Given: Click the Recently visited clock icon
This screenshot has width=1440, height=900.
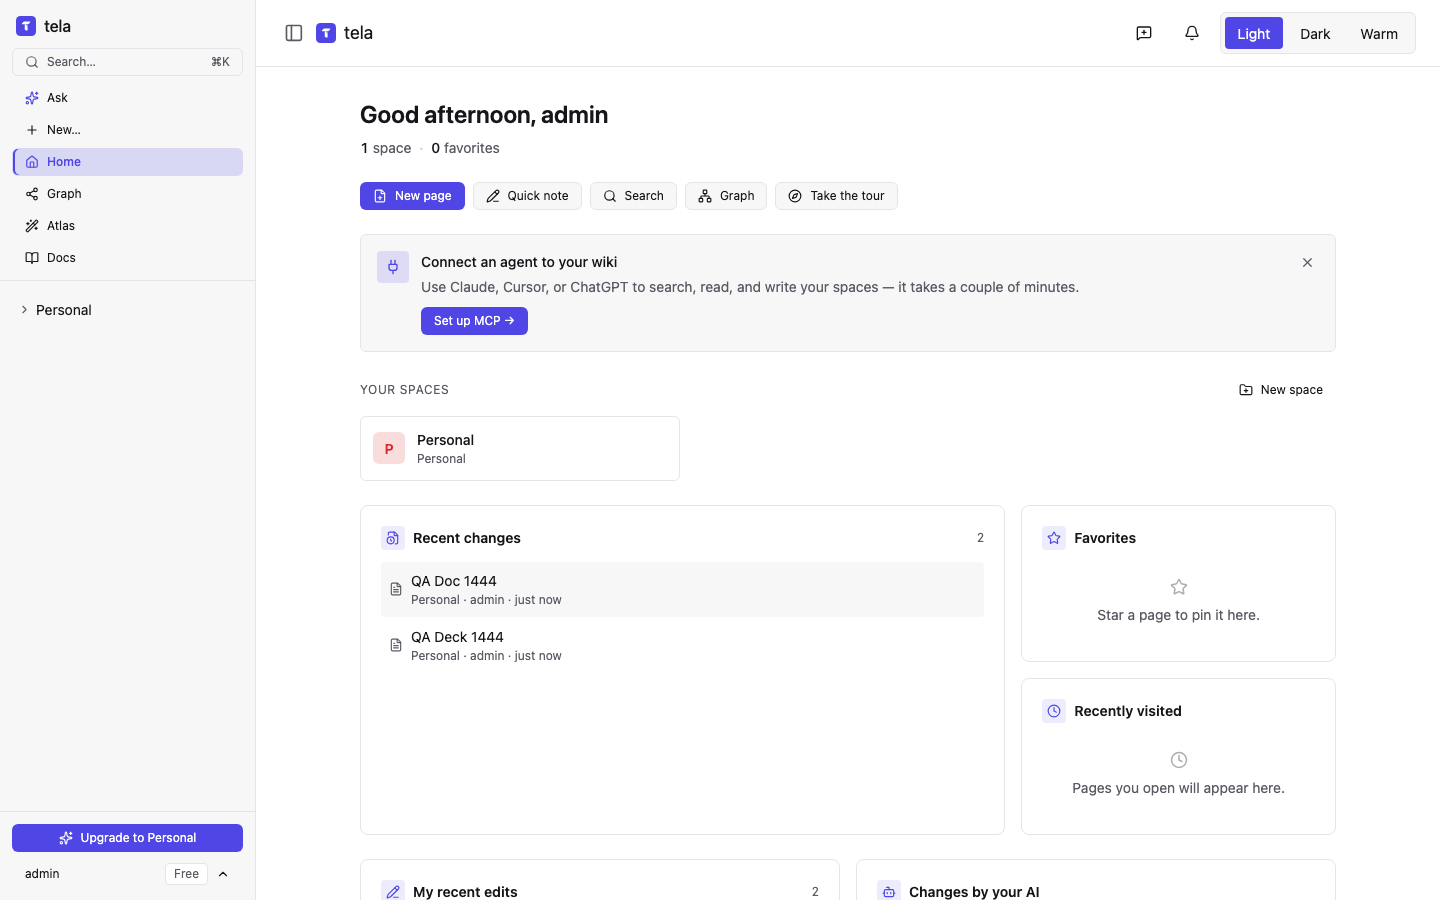Looking at the screenshot, I should (x=1054, y=711).
